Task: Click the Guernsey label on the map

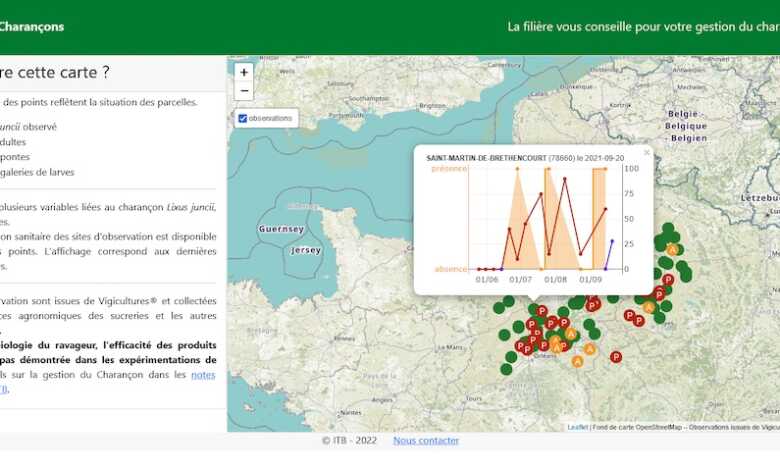Action: [x=281, y=229]
